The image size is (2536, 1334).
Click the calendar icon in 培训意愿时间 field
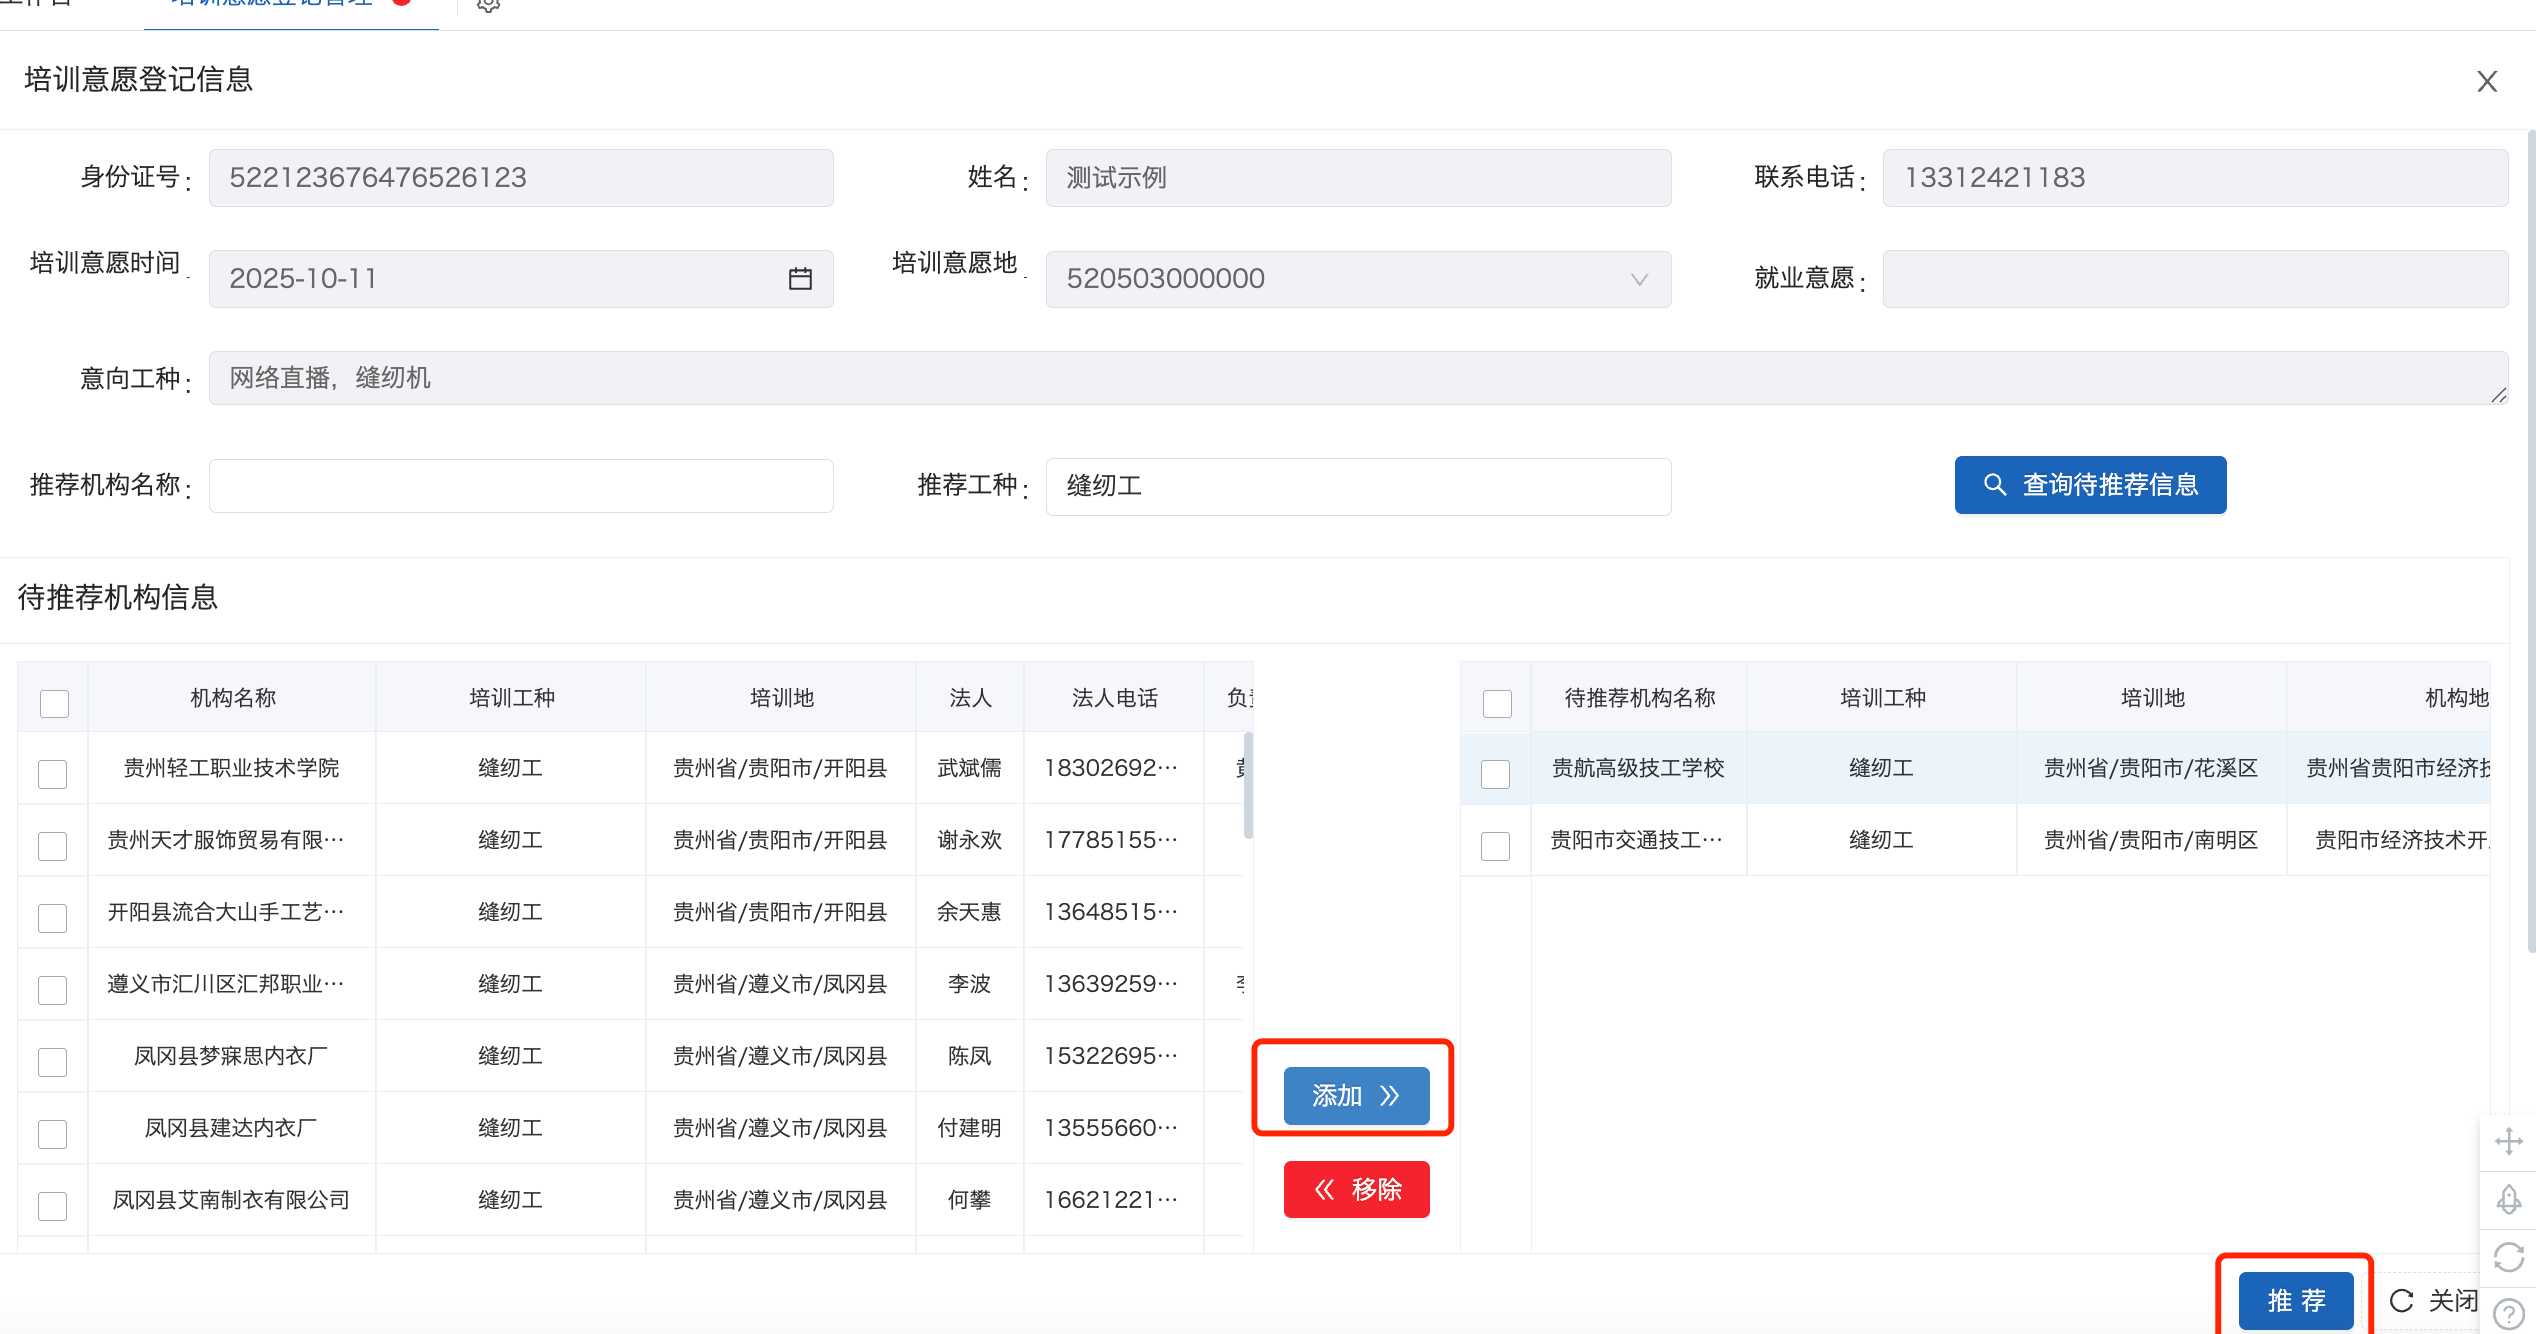(800, 279)
